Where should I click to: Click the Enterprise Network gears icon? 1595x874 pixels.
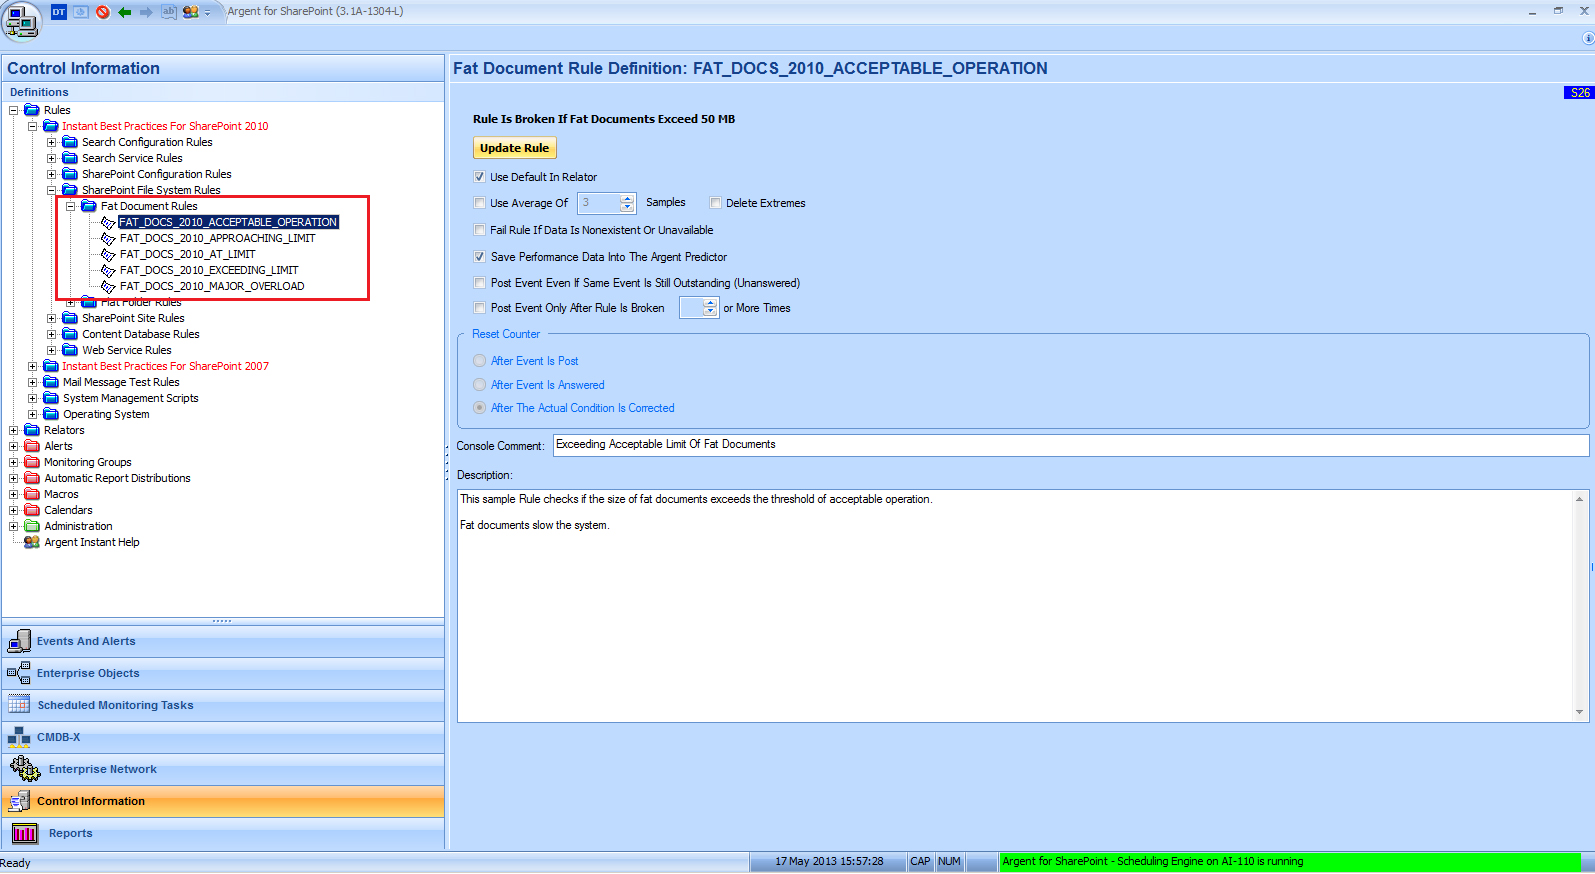(24, 769)
